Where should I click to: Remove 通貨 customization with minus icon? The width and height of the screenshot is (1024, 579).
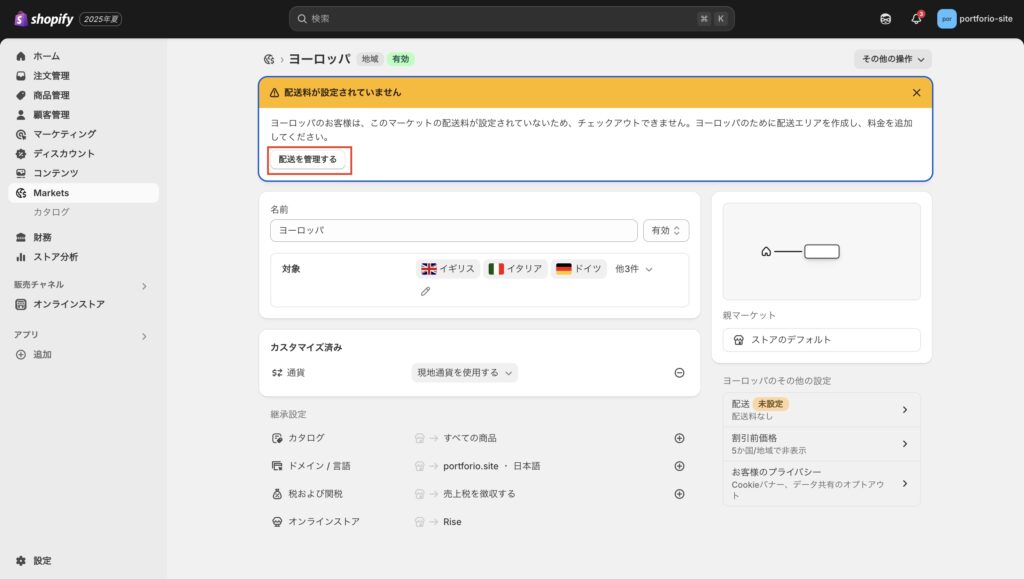point(679,373)
